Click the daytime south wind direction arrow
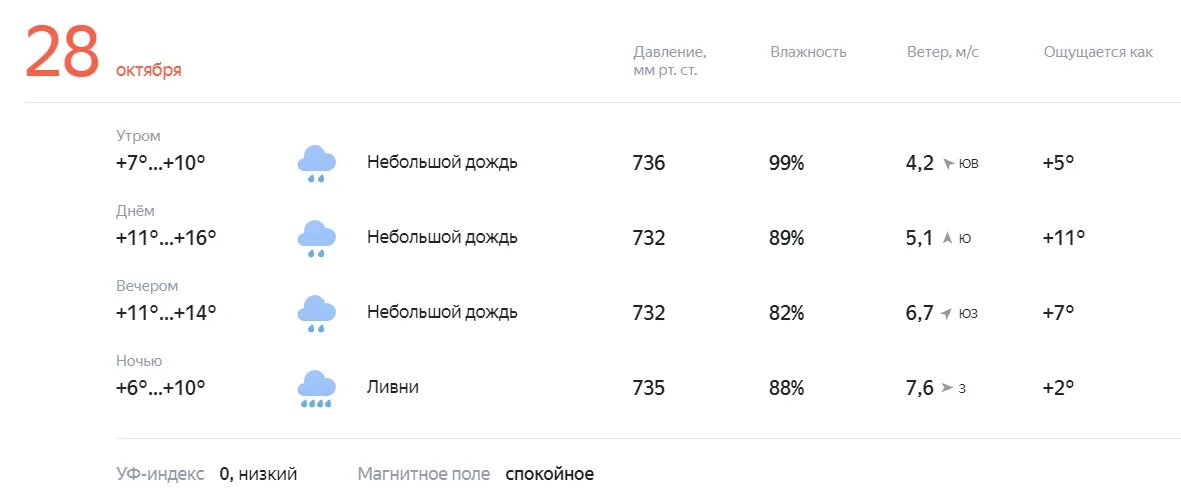The image size is (1181, 496). [948, 238]
